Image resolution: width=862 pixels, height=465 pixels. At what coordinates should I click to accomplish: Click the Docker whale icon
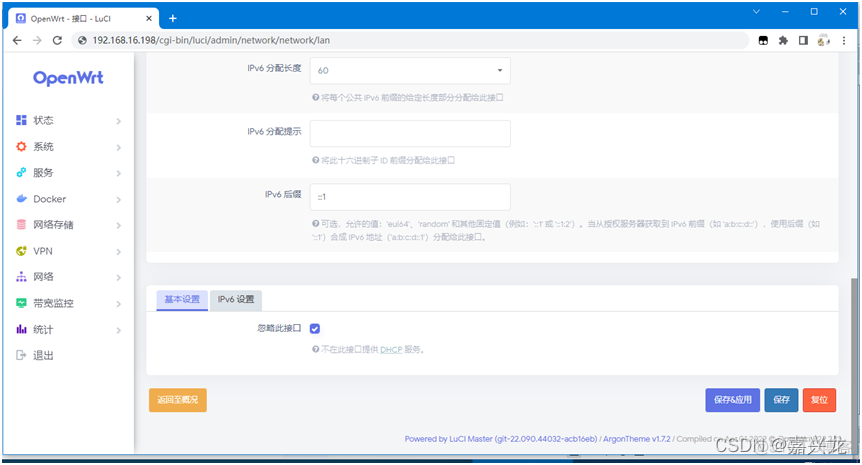(x=21, y=199)
